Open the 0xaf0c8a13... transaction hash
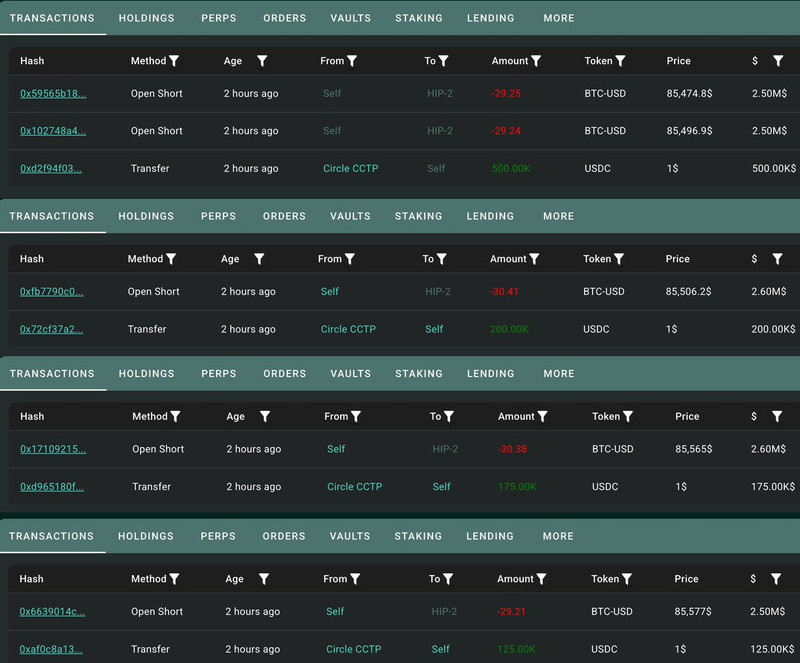This screenshot has width=800, height=663. coord(51,649)
